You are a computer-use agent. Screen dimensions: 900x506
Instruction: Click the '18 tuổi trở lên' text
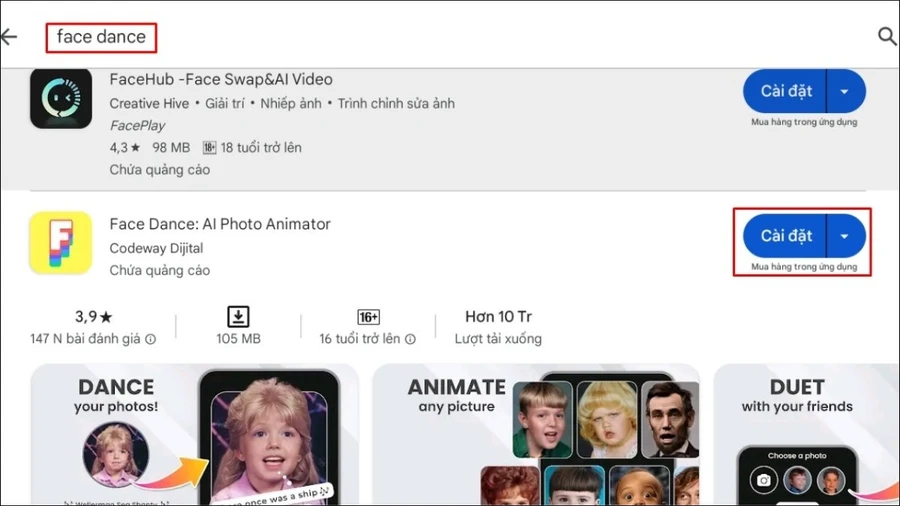click(261, 147)
